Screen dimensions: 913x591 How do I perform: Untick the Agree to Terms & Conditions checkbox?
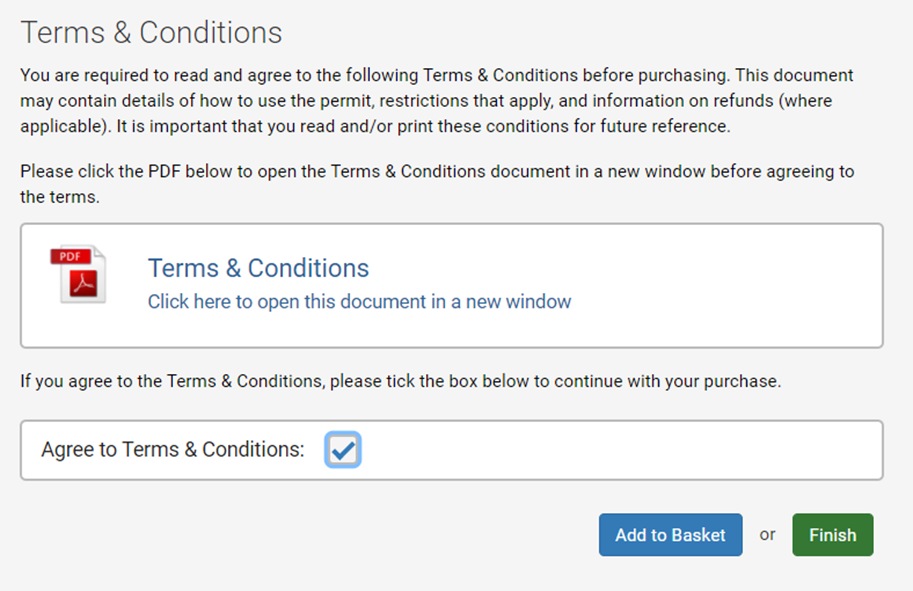[x=343, y=450]
